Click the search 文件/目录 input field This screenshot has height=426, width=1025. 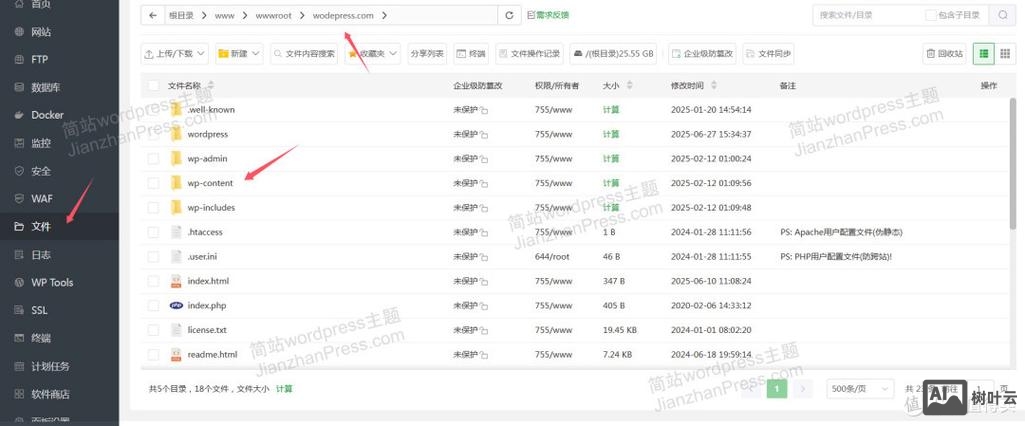coord(867,15)
